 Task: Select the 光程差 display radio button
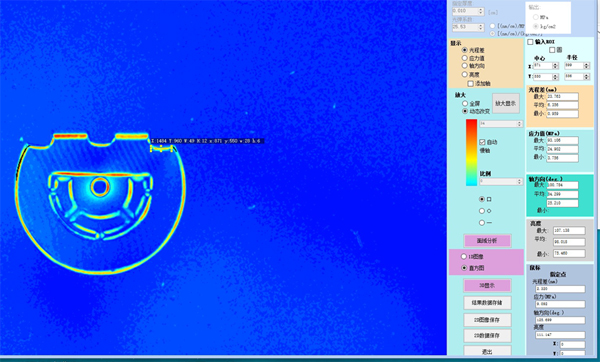point(465,50)
